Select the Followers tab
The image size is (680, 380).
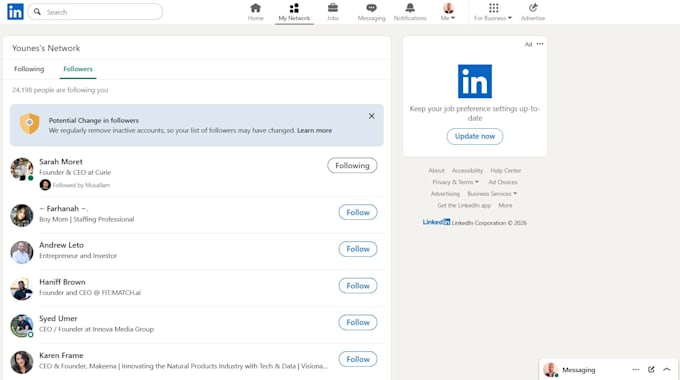coord(78,69)
